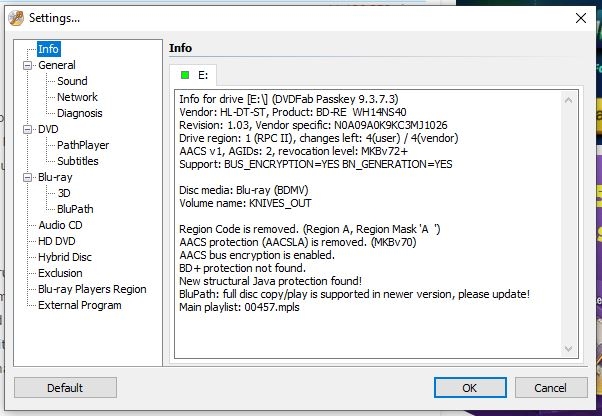Click the DVDFab Passkey app icon in title bar
Viewport: 602px width, 416px height.
(x=16, y=18)
